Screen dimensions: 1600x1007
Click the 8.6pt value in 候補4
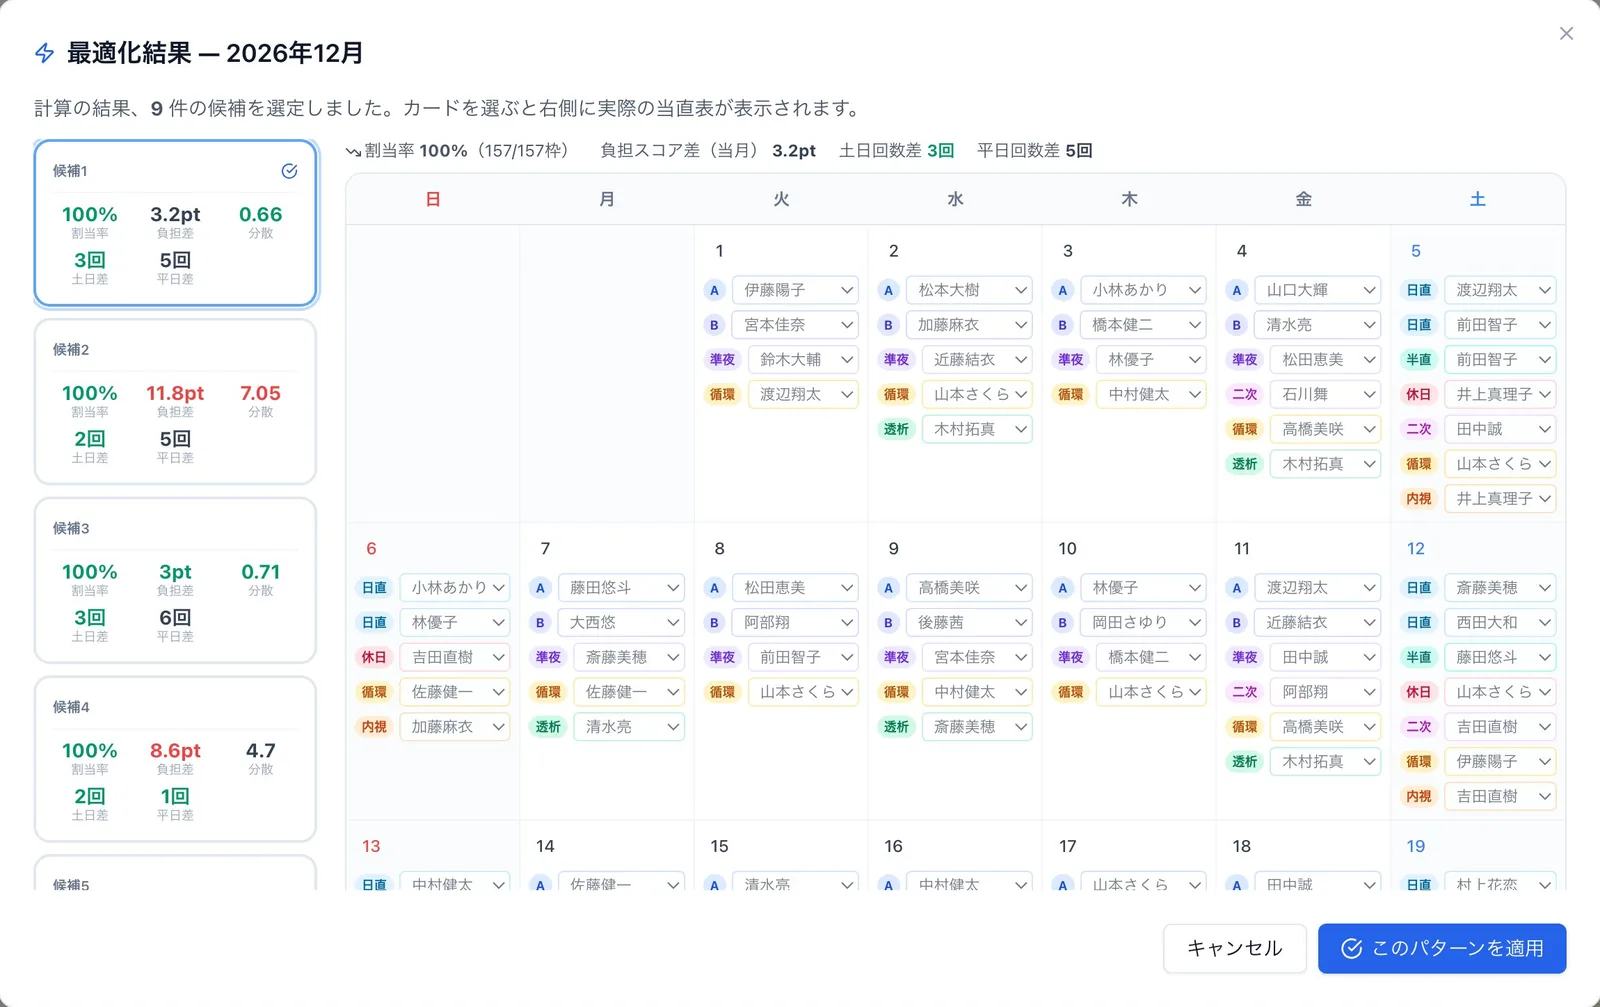pyautogui.click(x=175, y=750)
